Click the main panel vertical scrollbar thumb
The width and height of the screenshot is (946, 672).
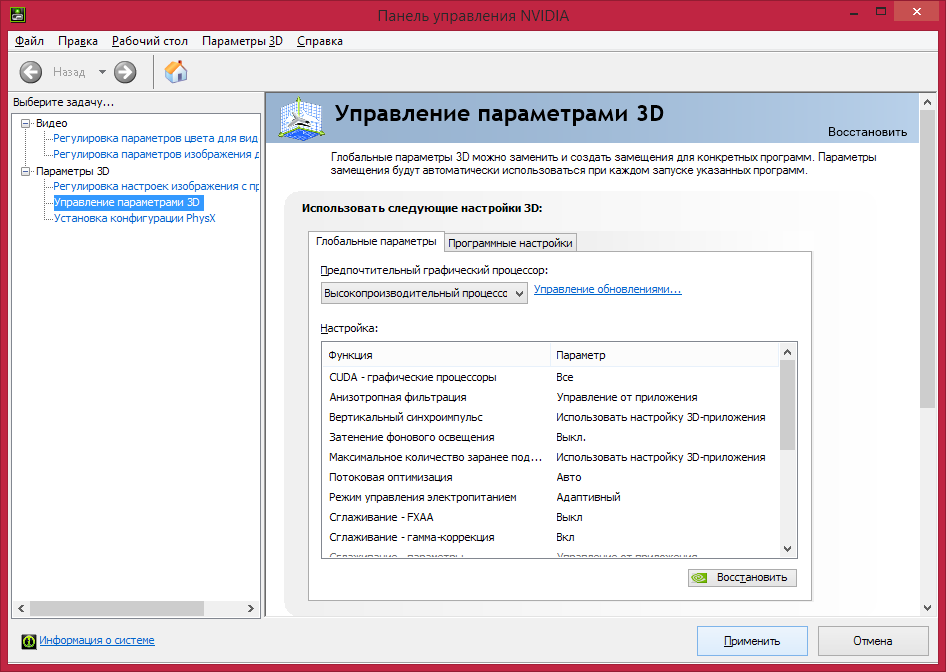coord(928,260)
